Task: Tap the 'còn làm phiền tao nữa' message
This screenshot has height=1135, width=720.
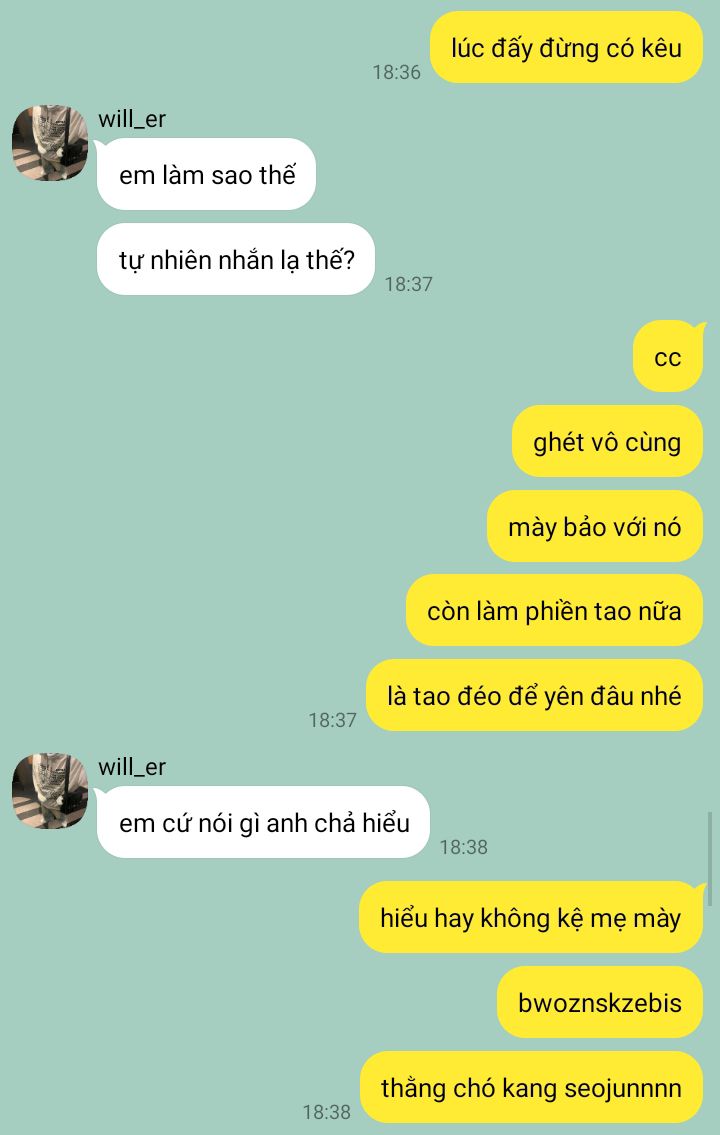Action: pos(554,611)
